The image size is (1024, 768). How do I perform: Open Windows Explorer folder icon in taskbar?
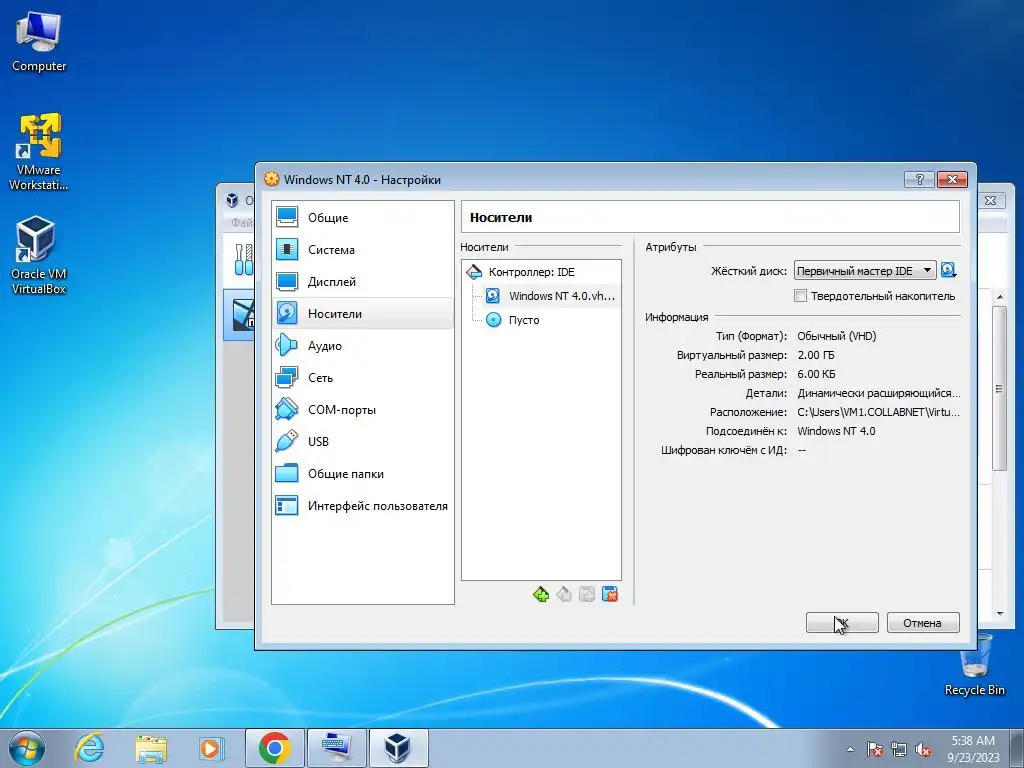coord(151,748)
